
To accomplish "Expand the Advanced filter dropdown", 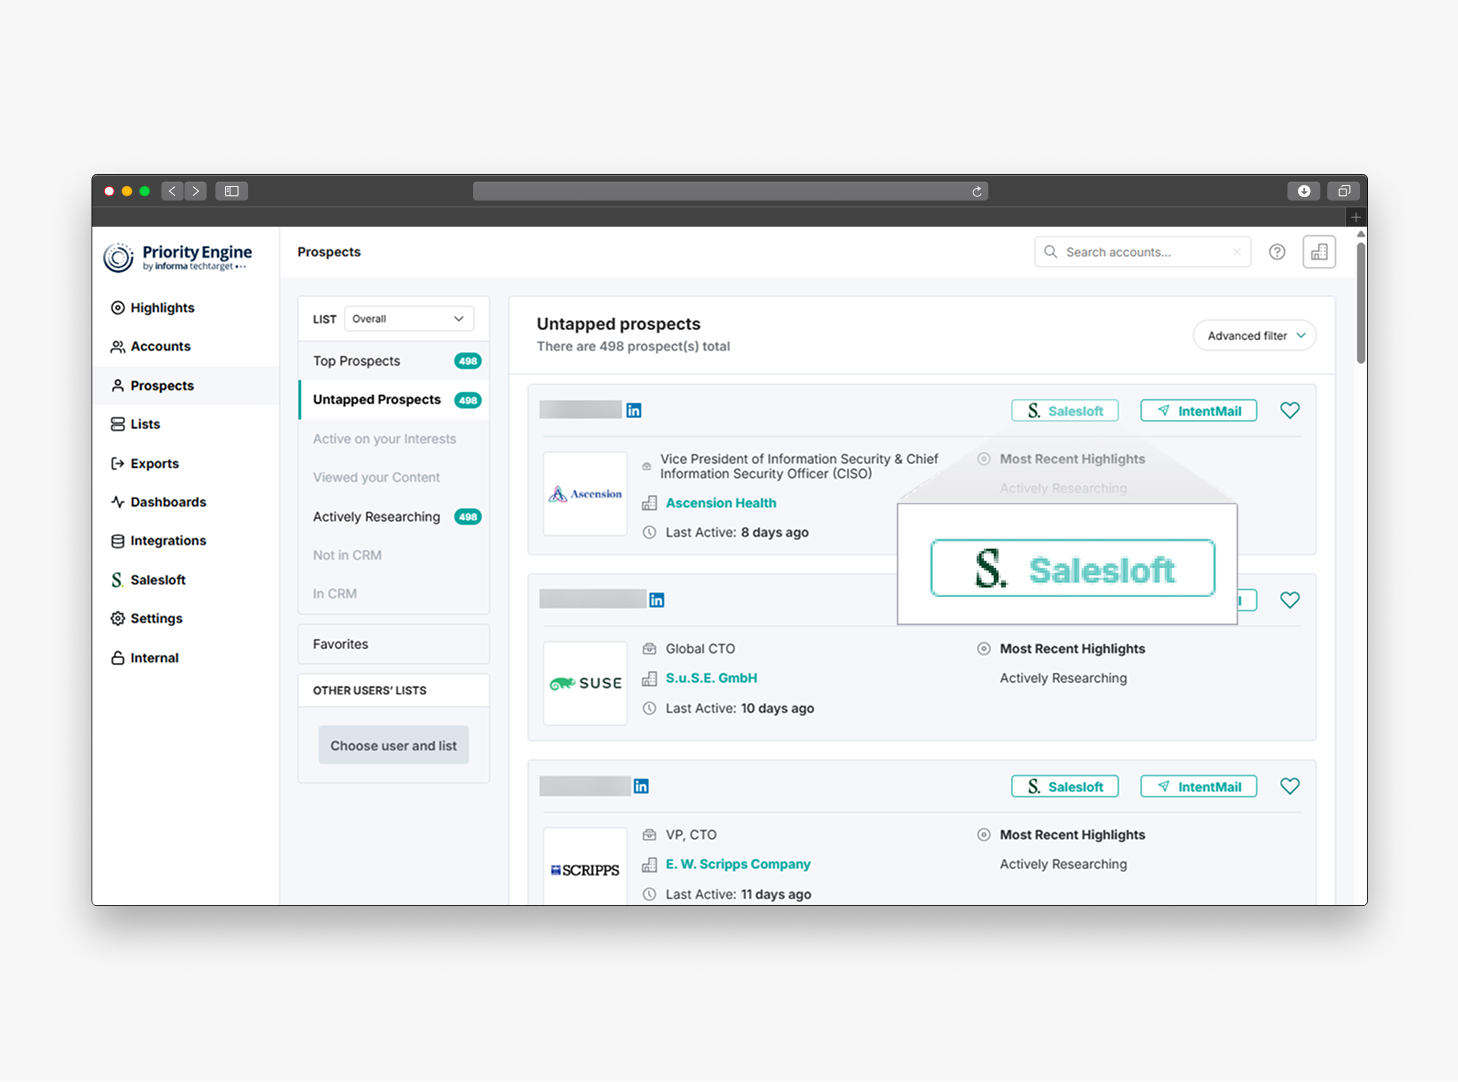I will click(1255, 336).
